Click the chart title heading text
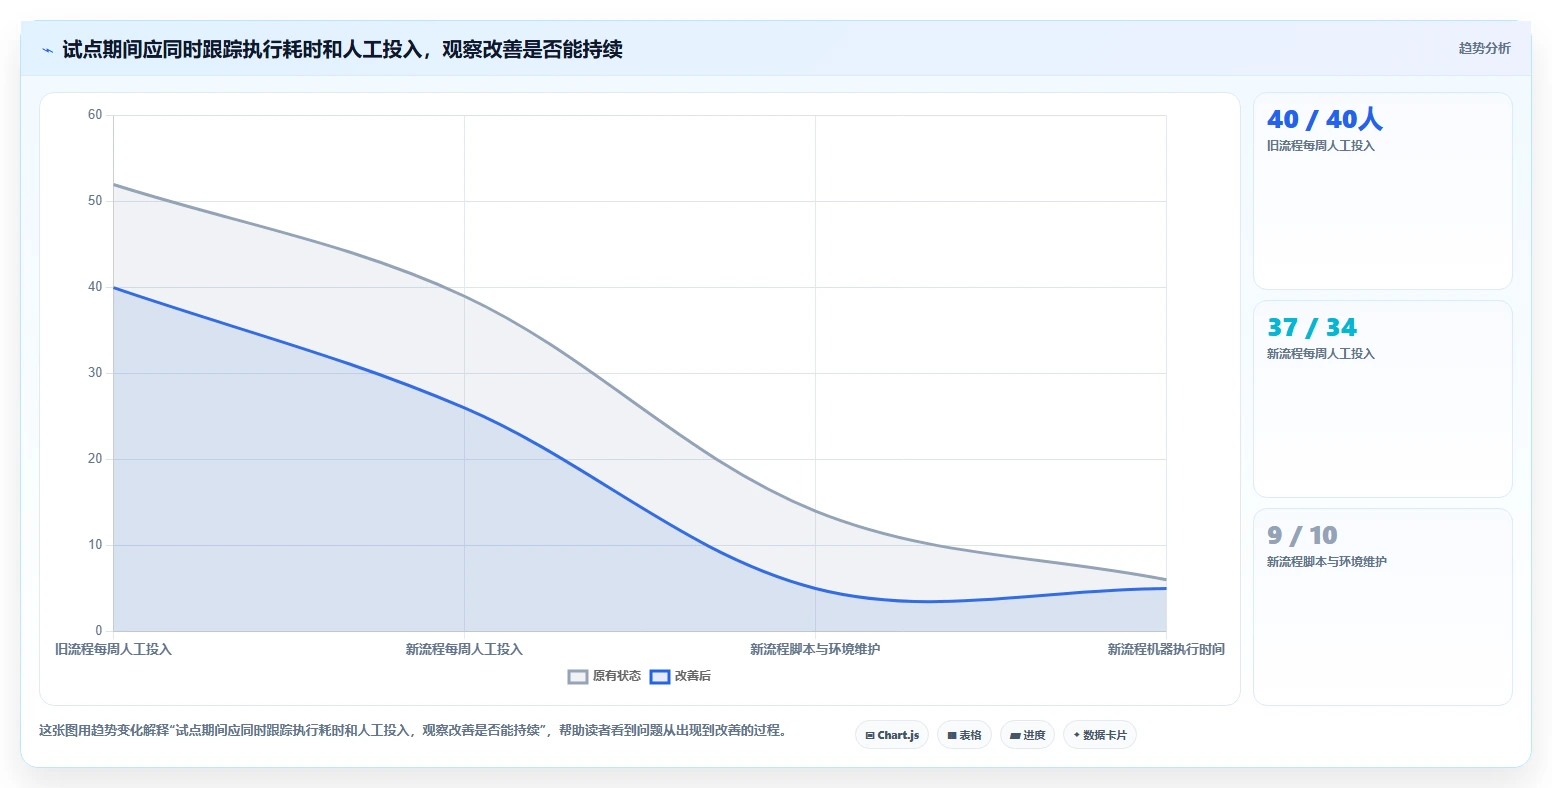 342,49
